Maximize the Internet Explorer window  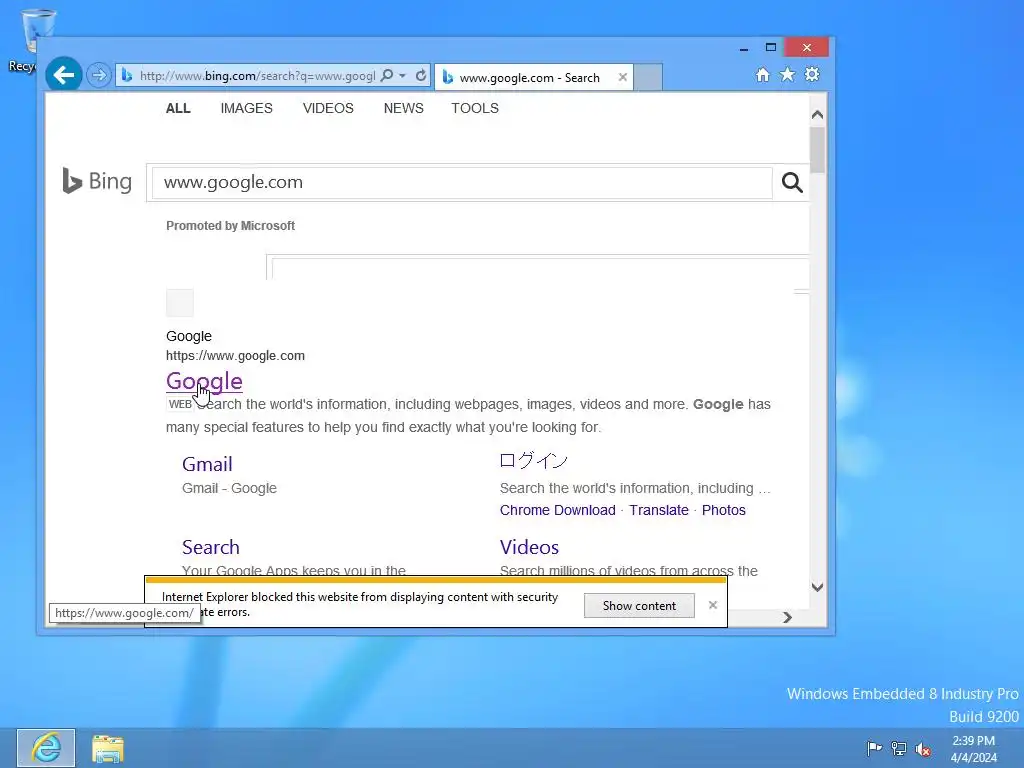tap(771, 47)
